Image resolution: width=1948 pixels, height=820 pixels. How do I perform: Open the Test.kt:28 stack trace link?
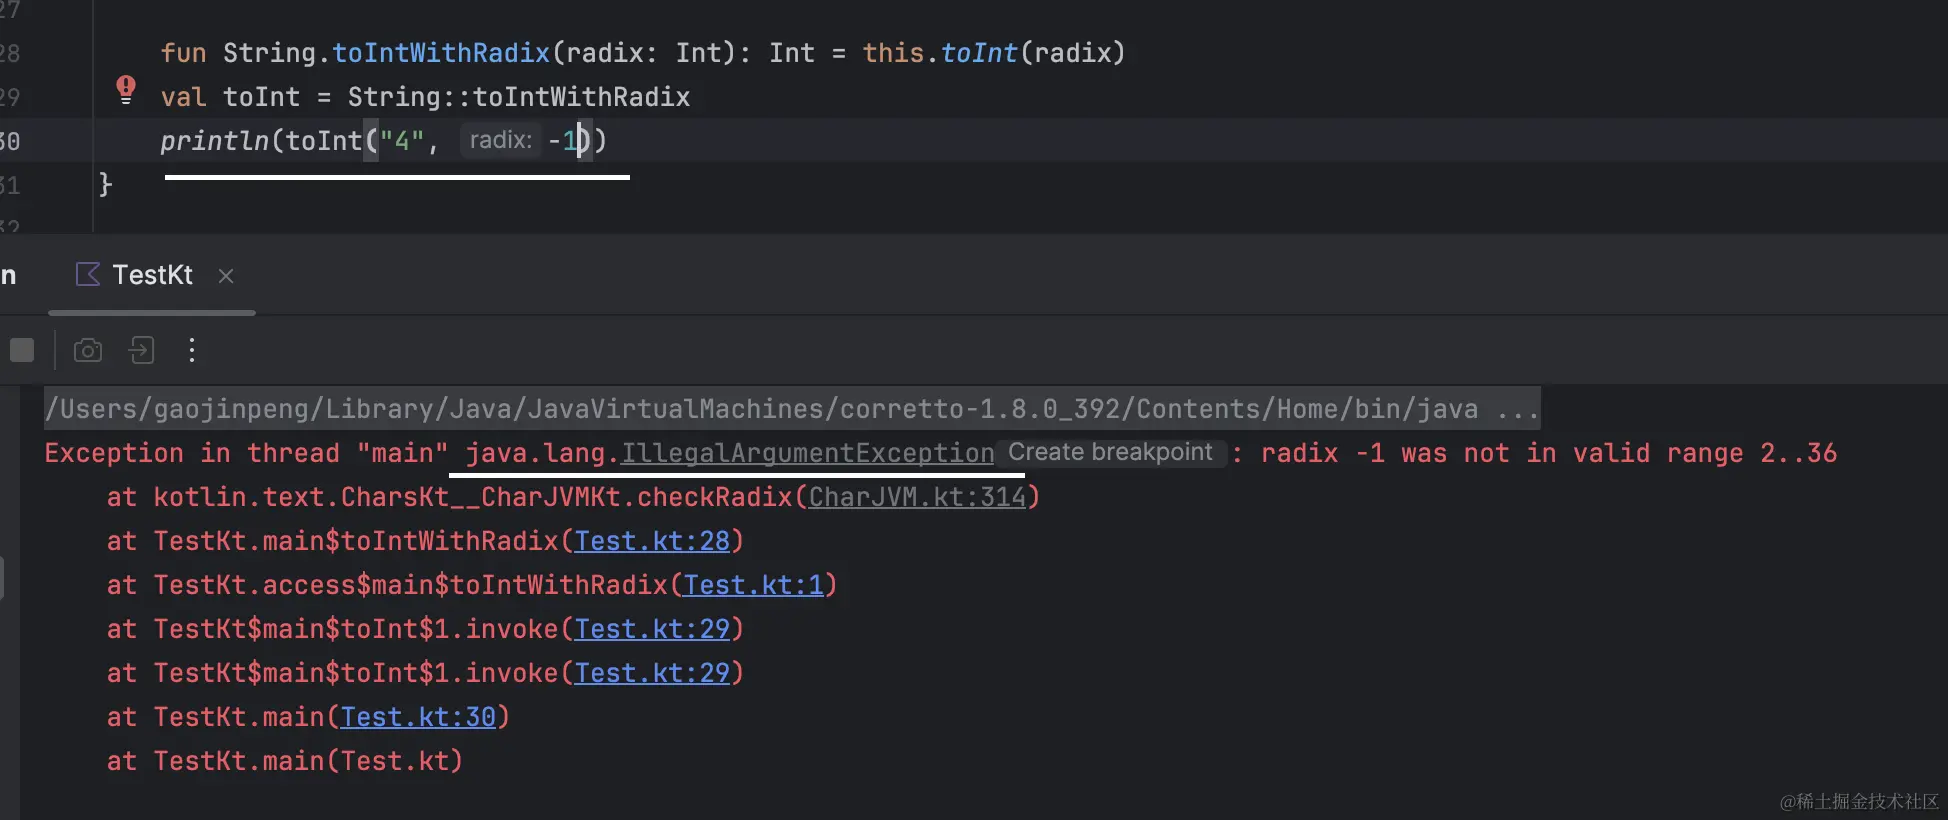652,541
